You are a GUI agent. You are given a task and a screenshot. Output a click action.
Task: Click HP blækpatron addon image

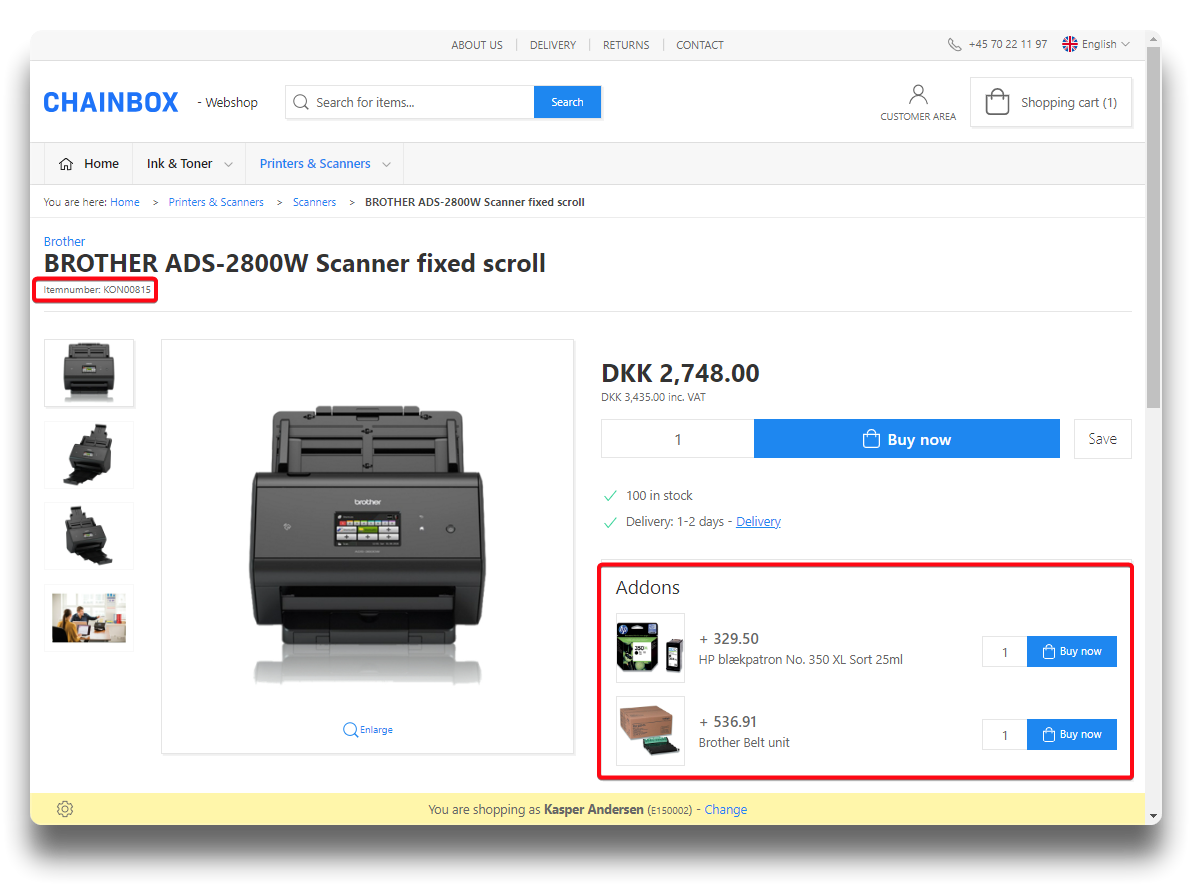pos(650,648)
